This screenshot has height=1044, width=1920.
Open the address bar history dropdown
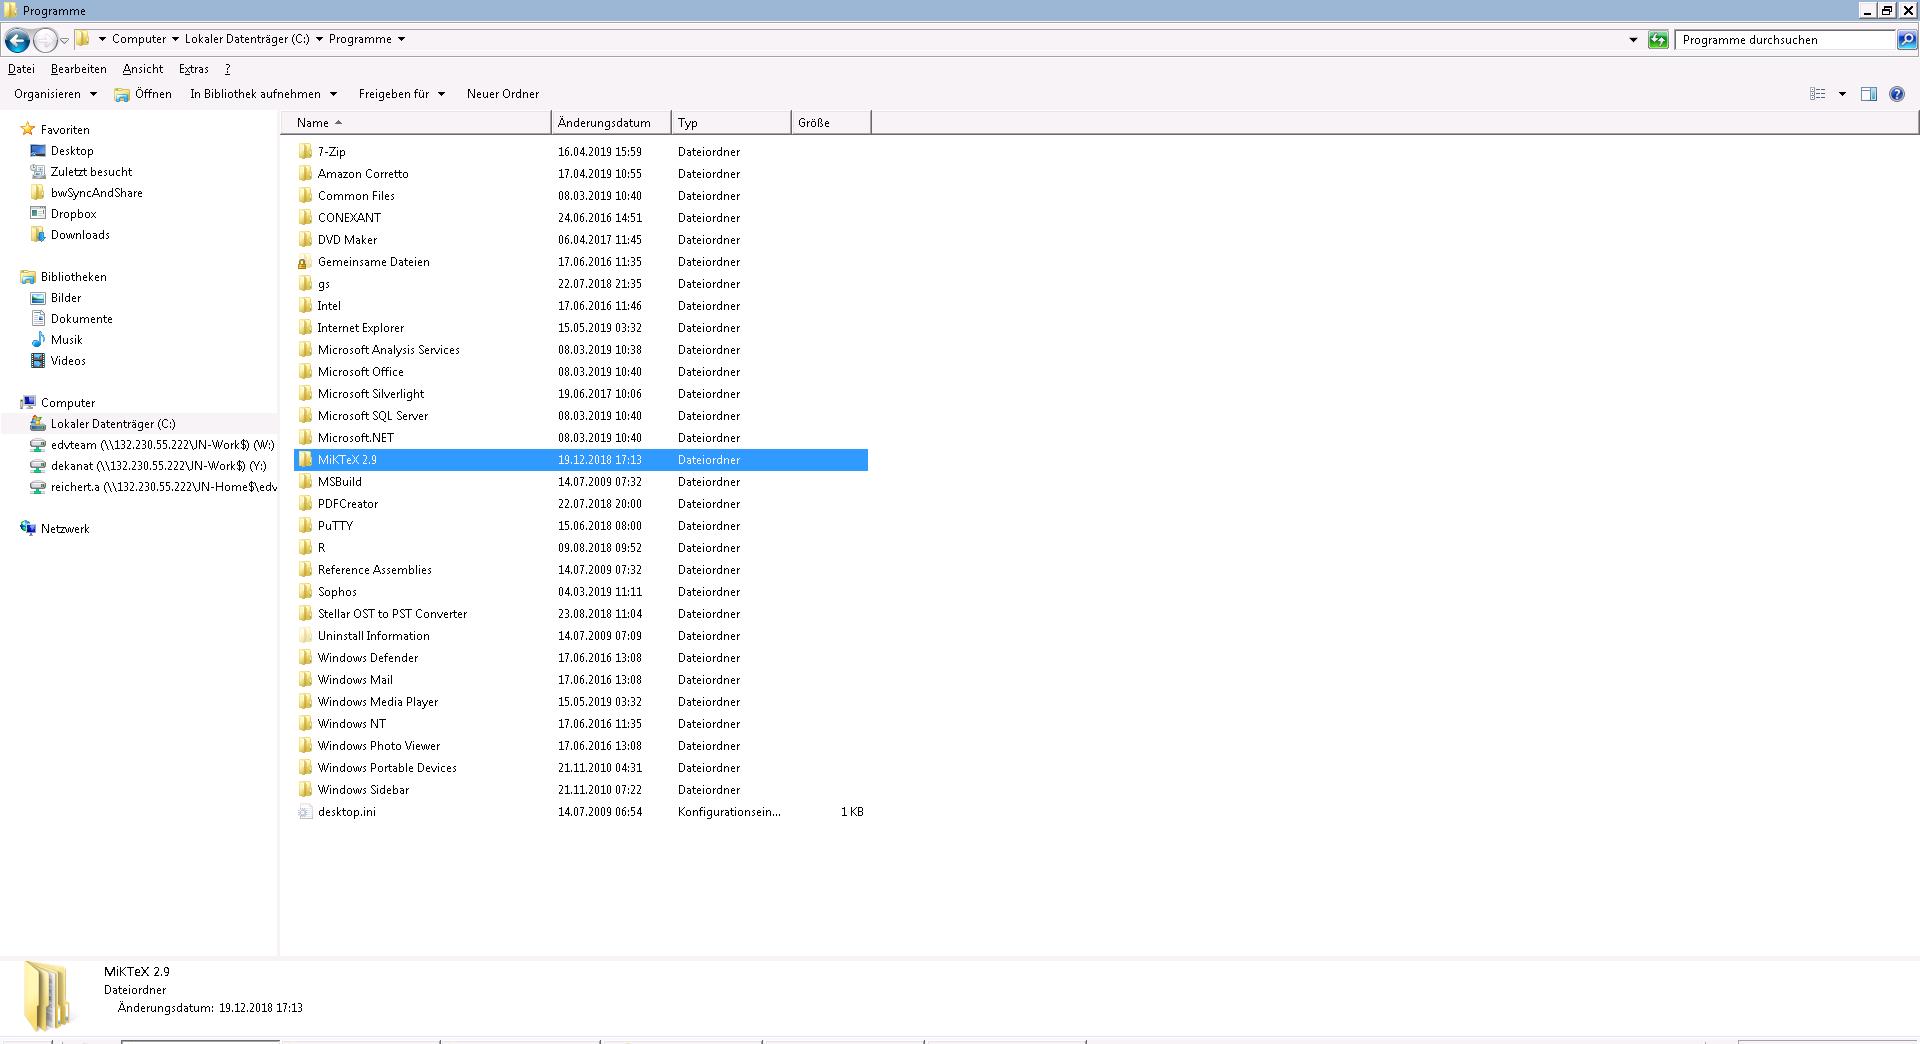coord(1633,40)
